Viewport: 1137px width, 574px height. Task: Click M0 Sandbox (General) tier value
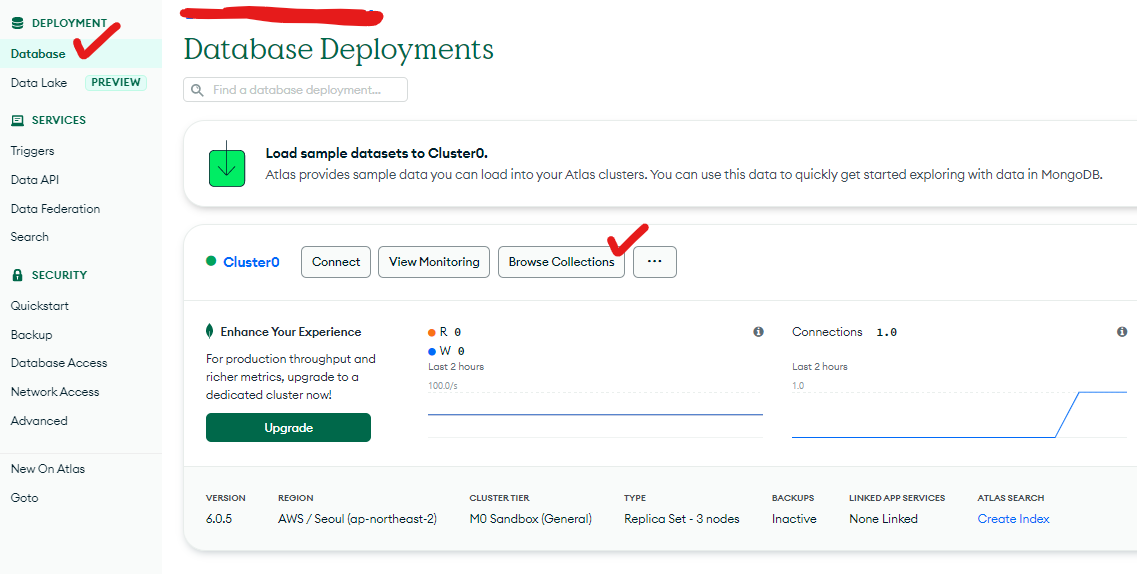tap(531, 519)
